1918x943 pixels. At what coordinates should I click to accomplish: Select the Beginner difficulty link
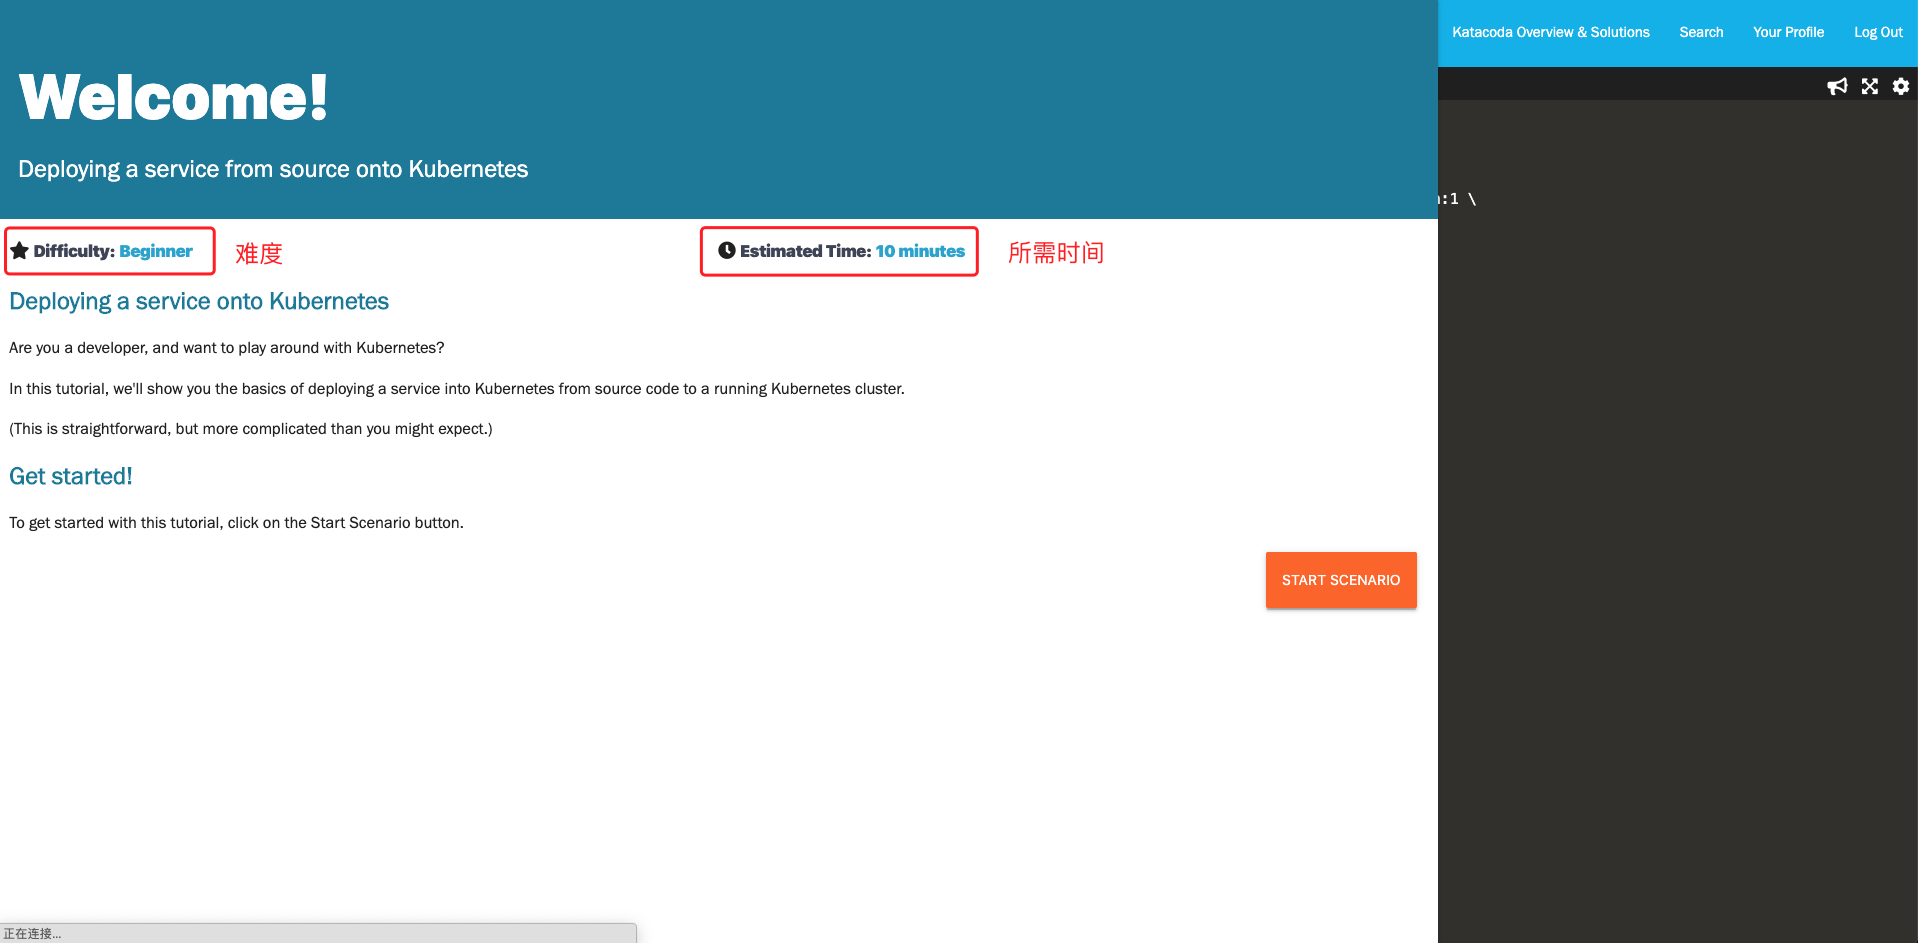[x=155, y=251]
